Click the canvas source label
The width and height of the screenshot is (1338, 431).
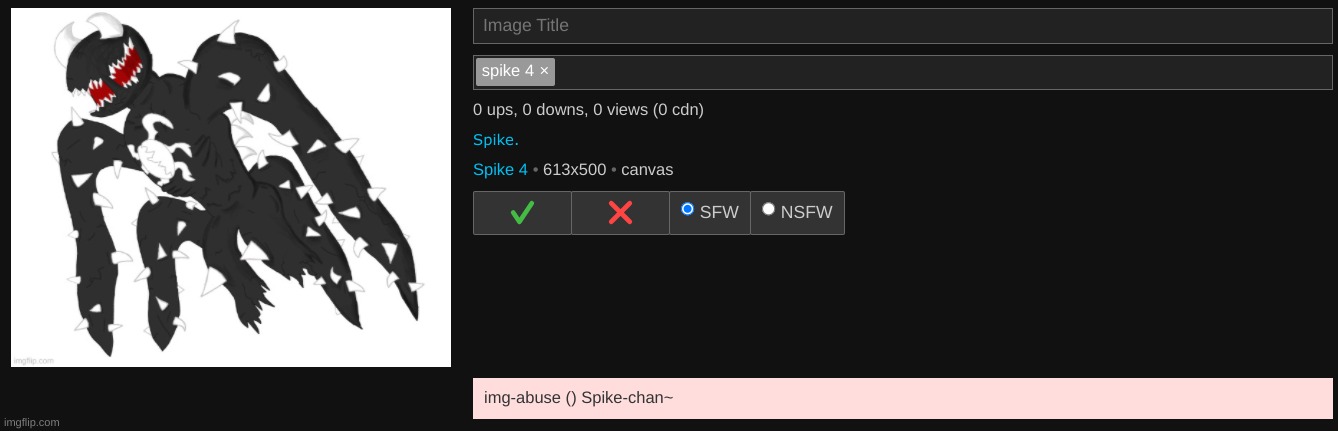point(647,170)
